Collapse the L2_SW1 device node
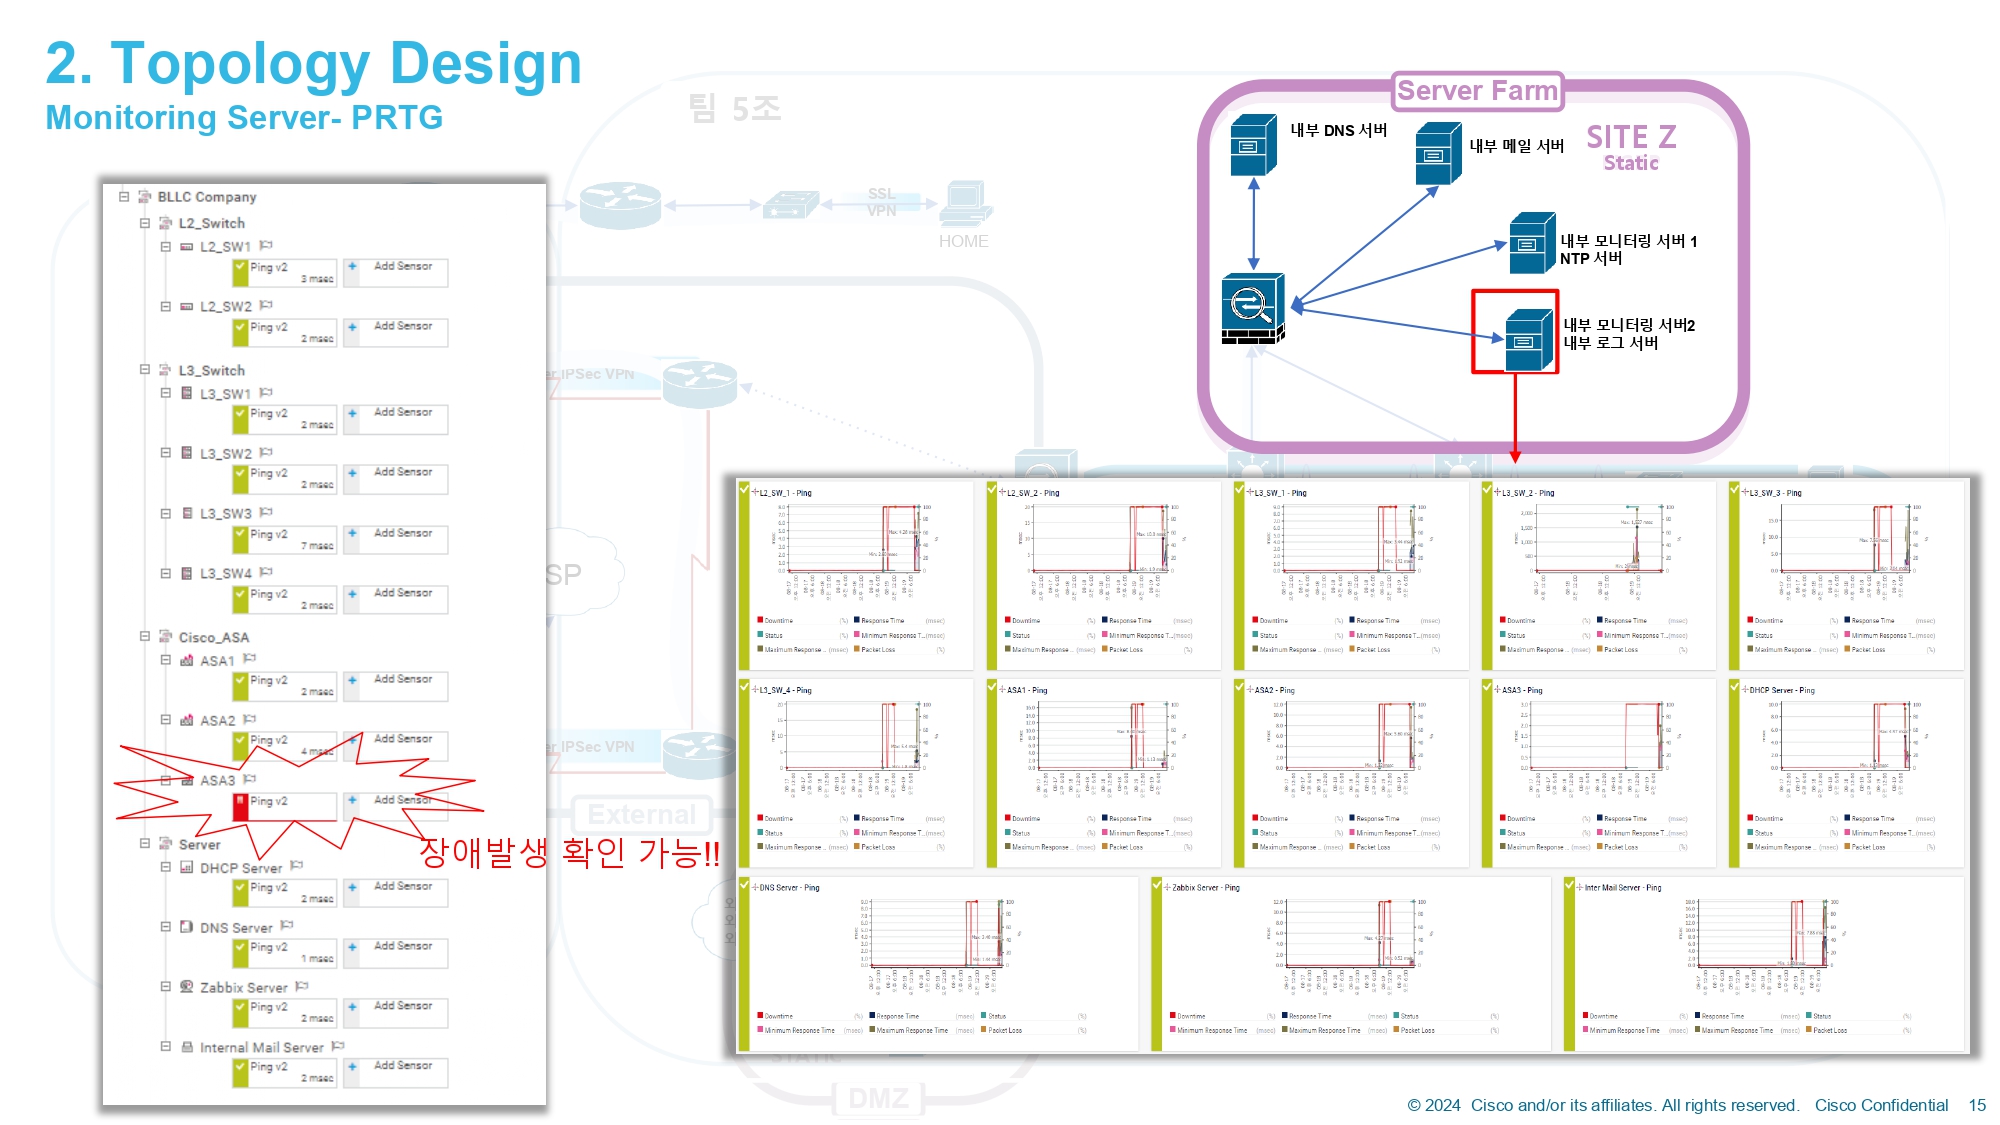The height and width of the screenshot is (1125, 2000). [166, 246]
